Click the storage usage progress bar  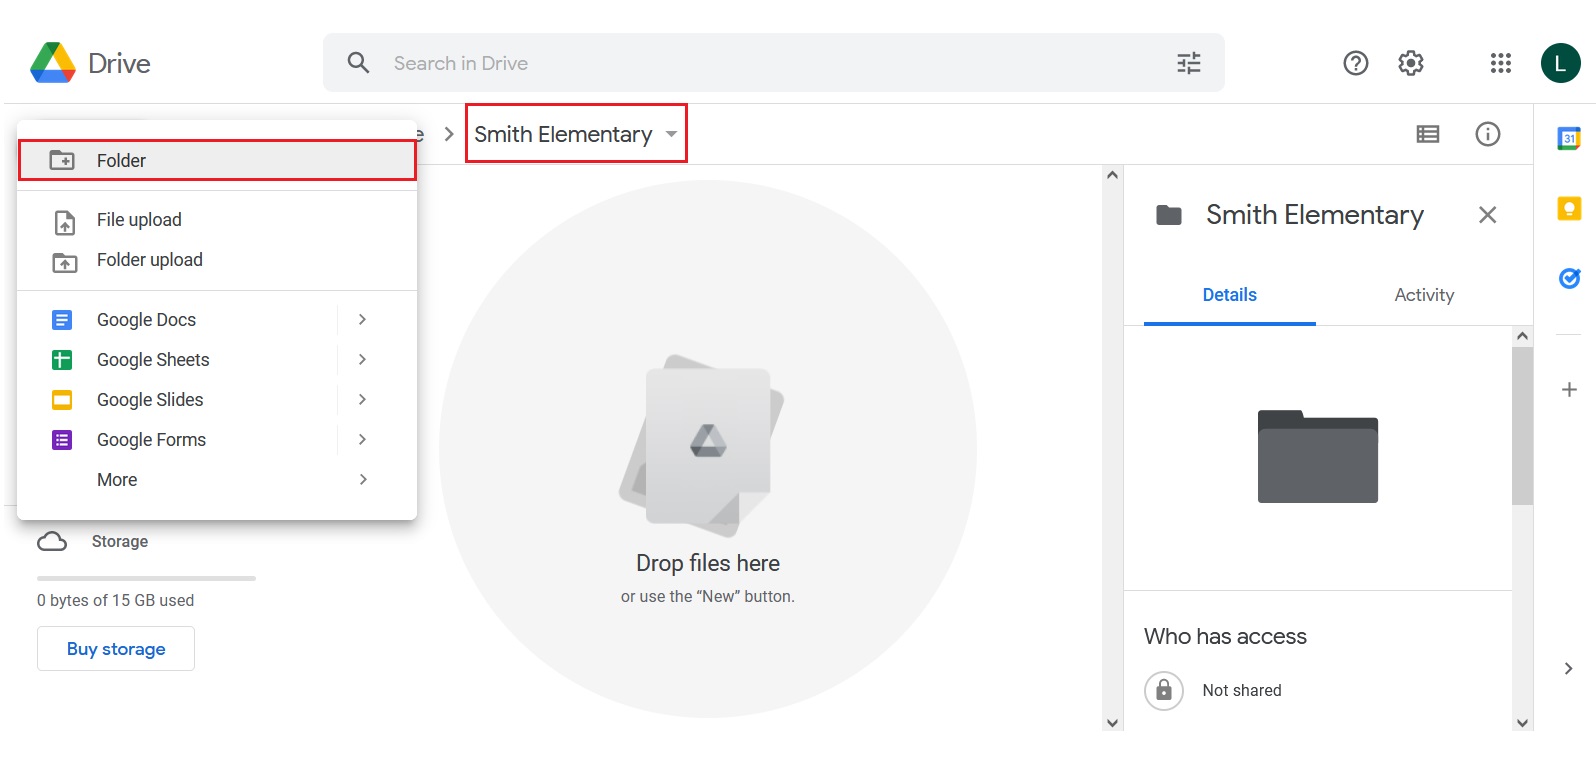click(x=146, y=578)
